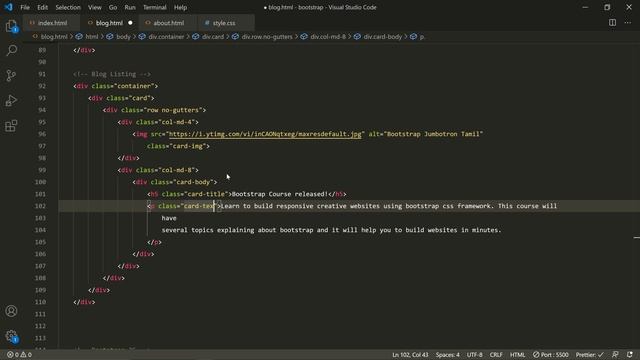Click Ln 102, Col 43 status item
Viewport: 640px width, 360px height.
click(x=410, y=355)
